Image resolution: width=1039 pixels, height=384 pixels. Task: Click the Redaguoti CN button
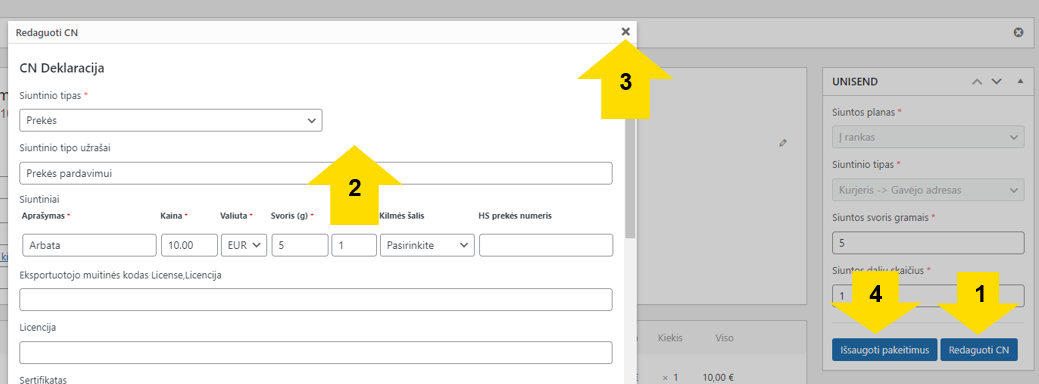979,350
